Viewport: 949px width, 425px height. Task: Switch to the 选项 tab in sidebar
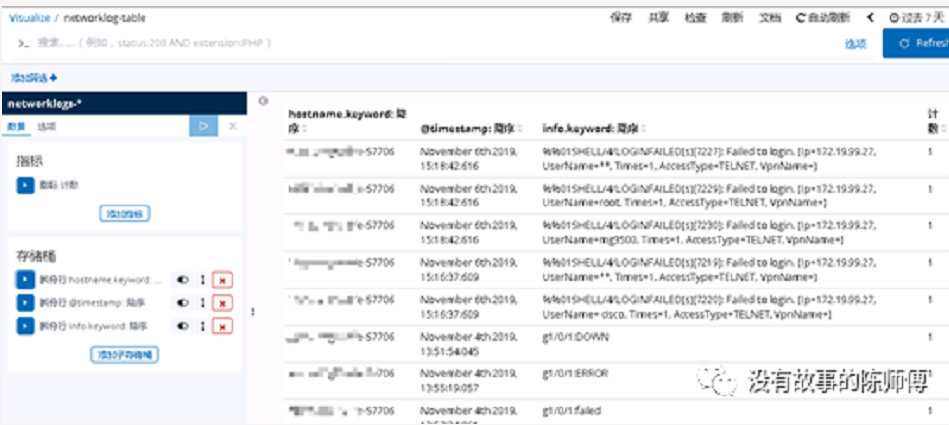[46, 127]
